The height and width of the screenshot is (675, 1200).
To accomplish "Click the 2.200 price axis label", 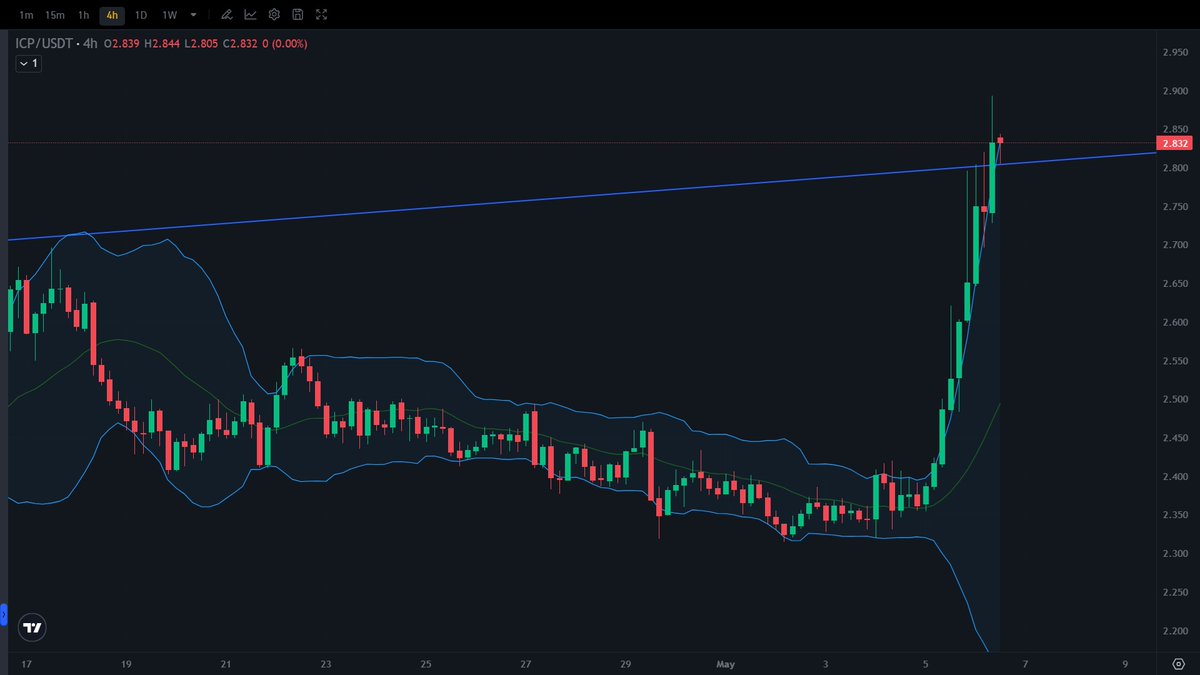I will 1175,630.
